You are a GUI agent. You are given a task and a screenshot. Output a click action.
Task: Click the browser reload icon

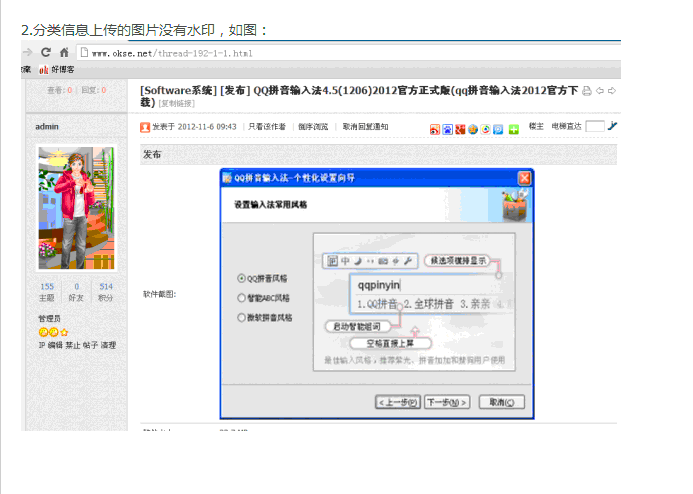(x=46, y=53)
